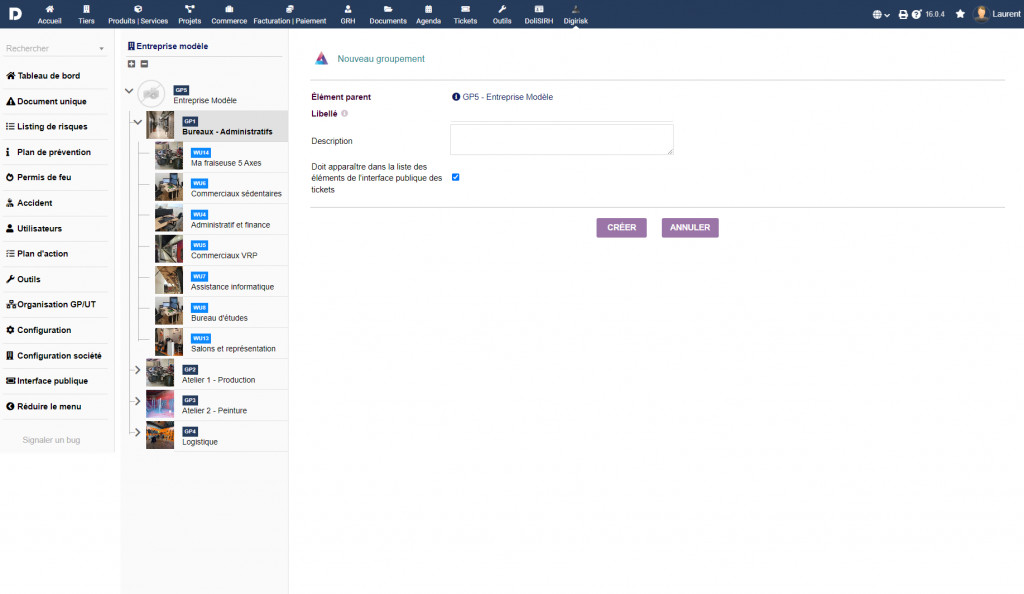Click the sidebar Outils wrench icon
Viewport: 1024px width, 594px height.
(x=10, y=279)
